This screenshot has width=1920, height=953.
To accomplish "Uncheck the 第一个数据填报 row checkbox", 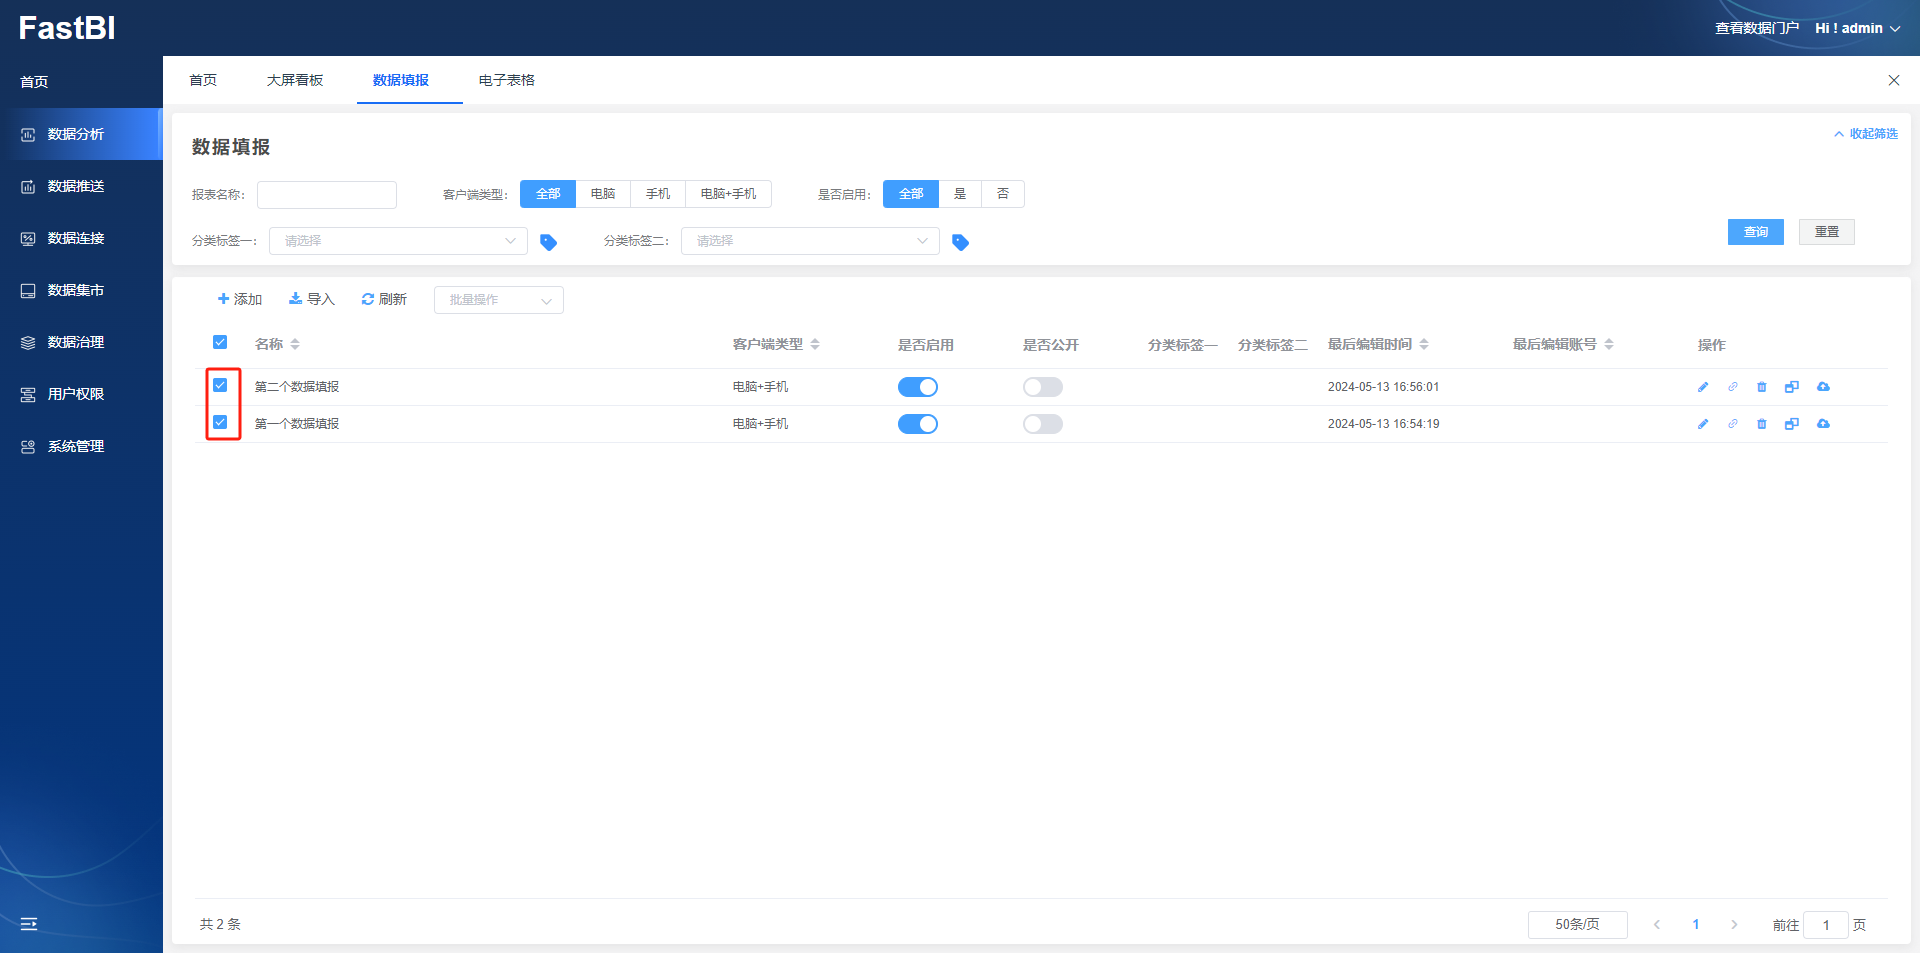I will (220, 422).
